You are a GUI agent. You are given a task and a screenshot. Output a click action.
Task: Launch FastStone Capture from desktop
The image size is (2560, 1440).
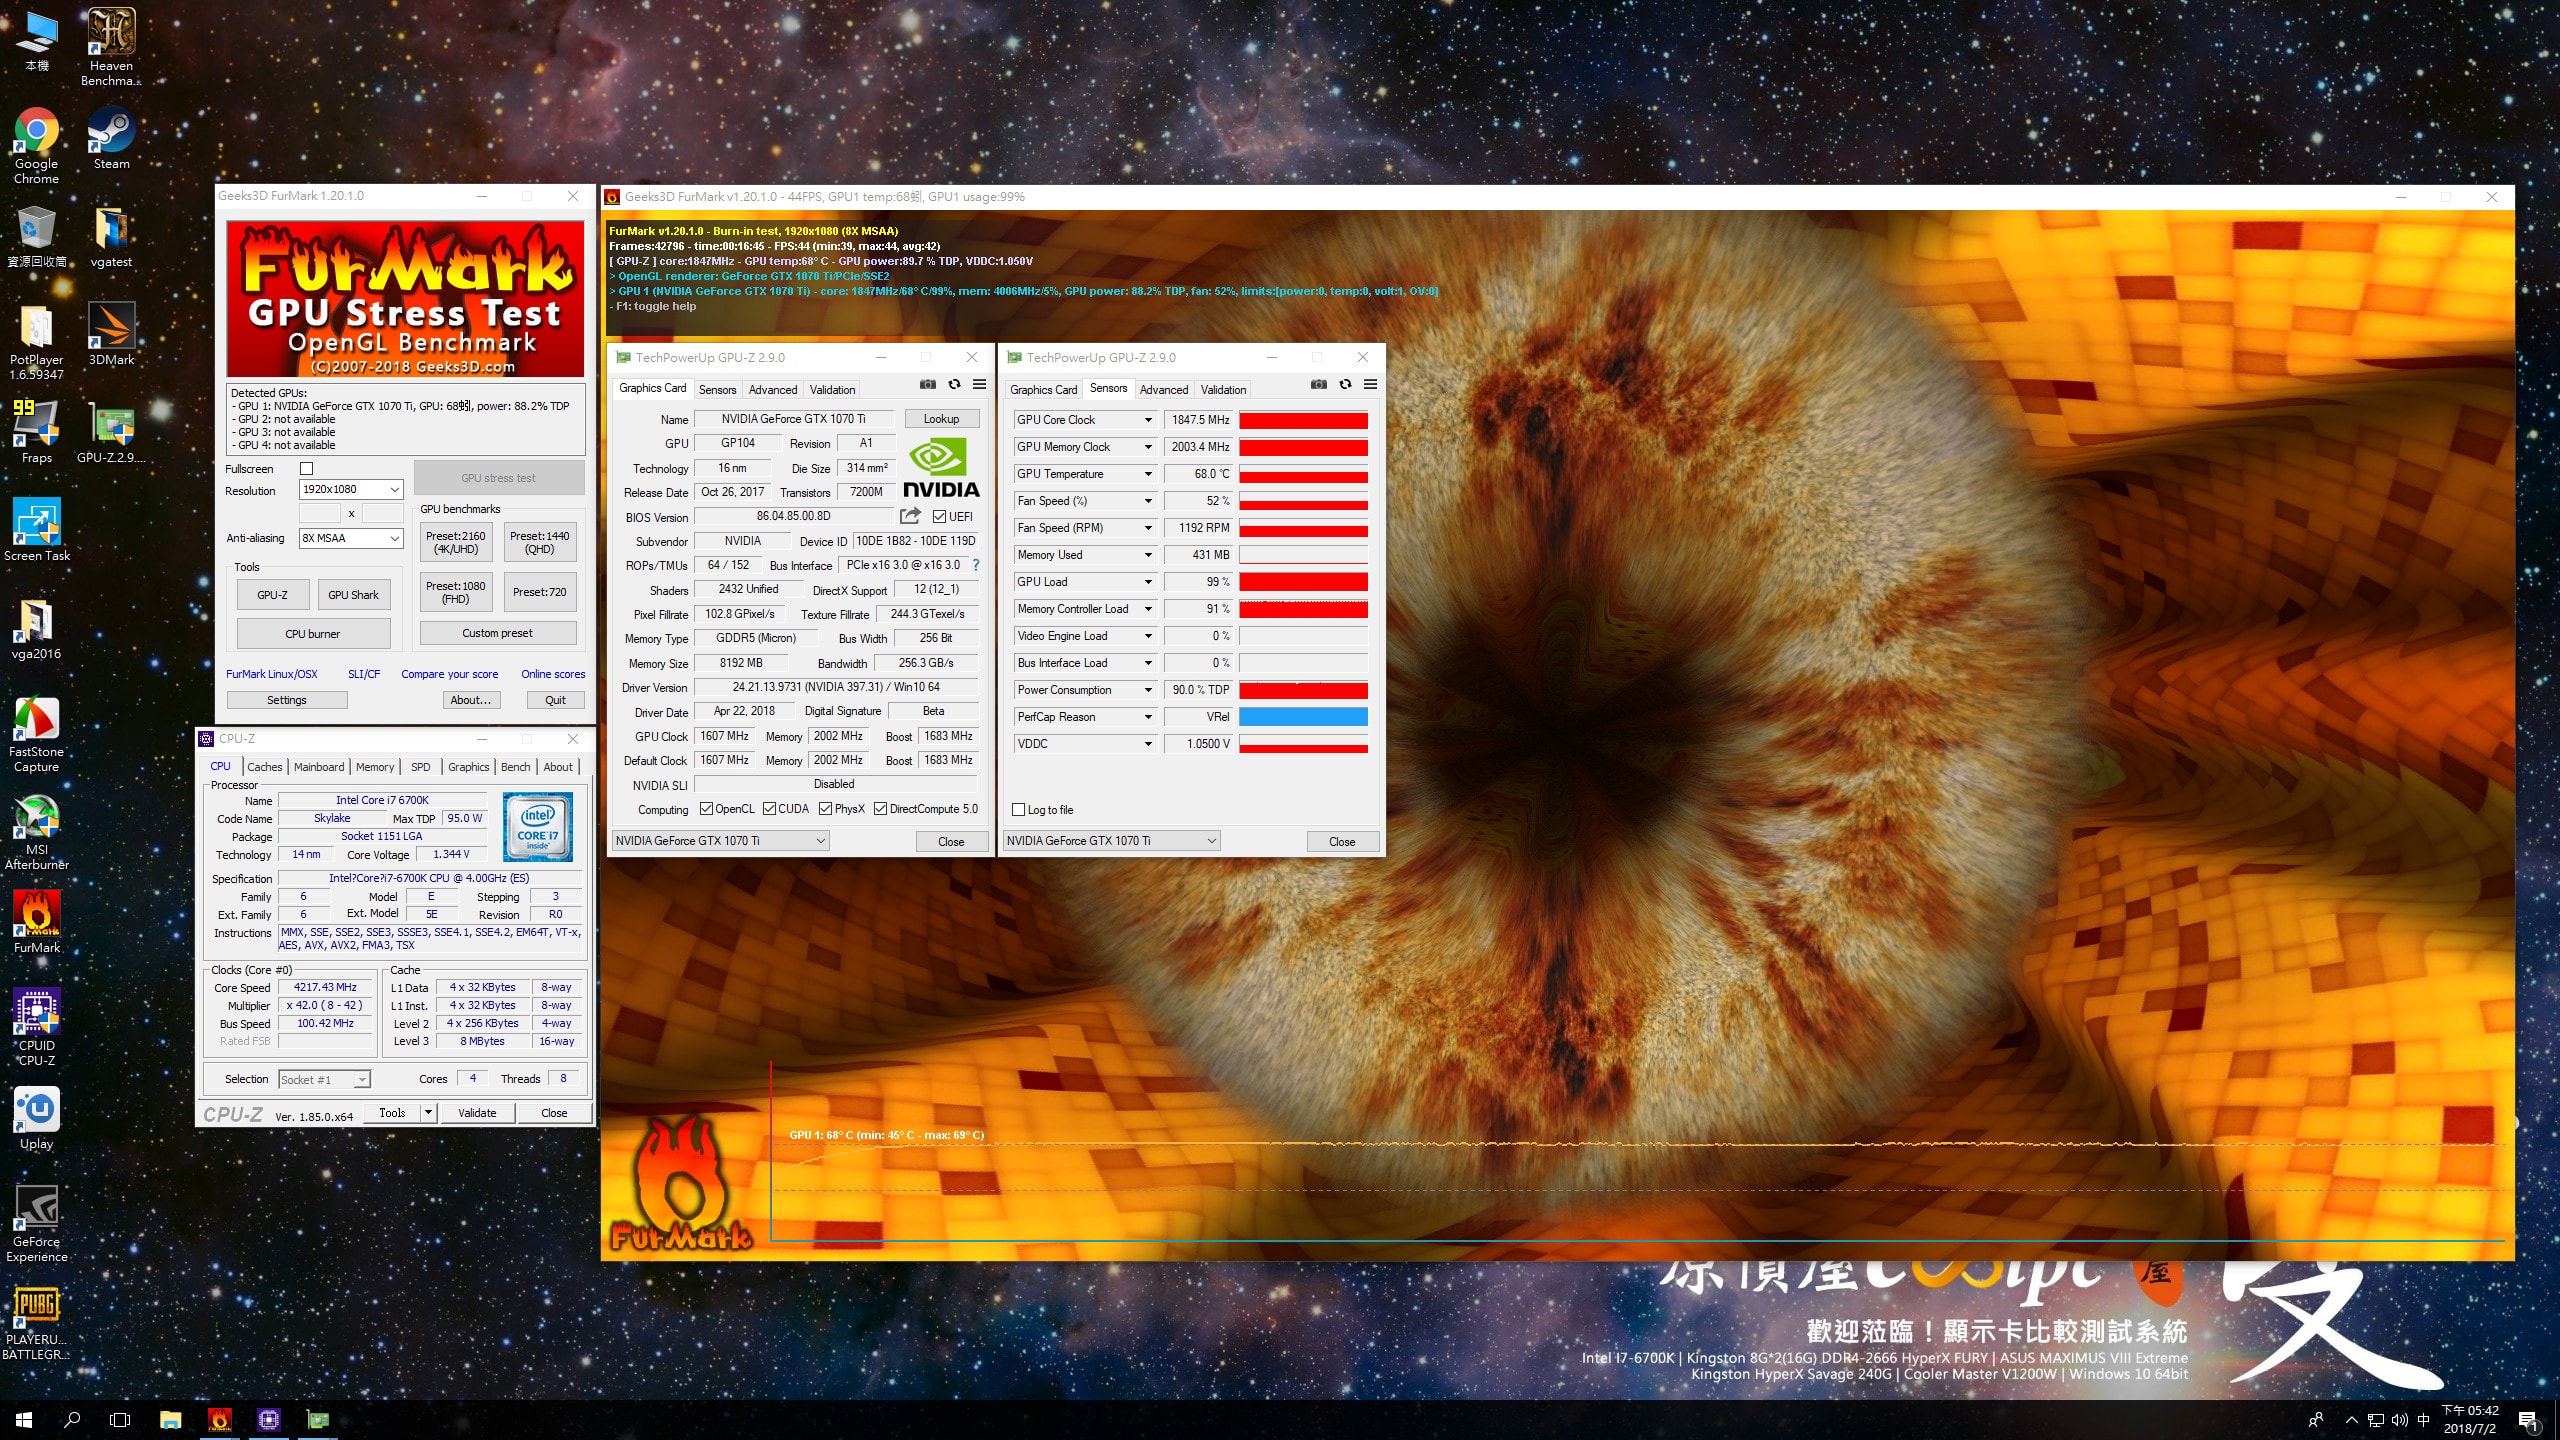pyautogui.click(x=36, y=735)
